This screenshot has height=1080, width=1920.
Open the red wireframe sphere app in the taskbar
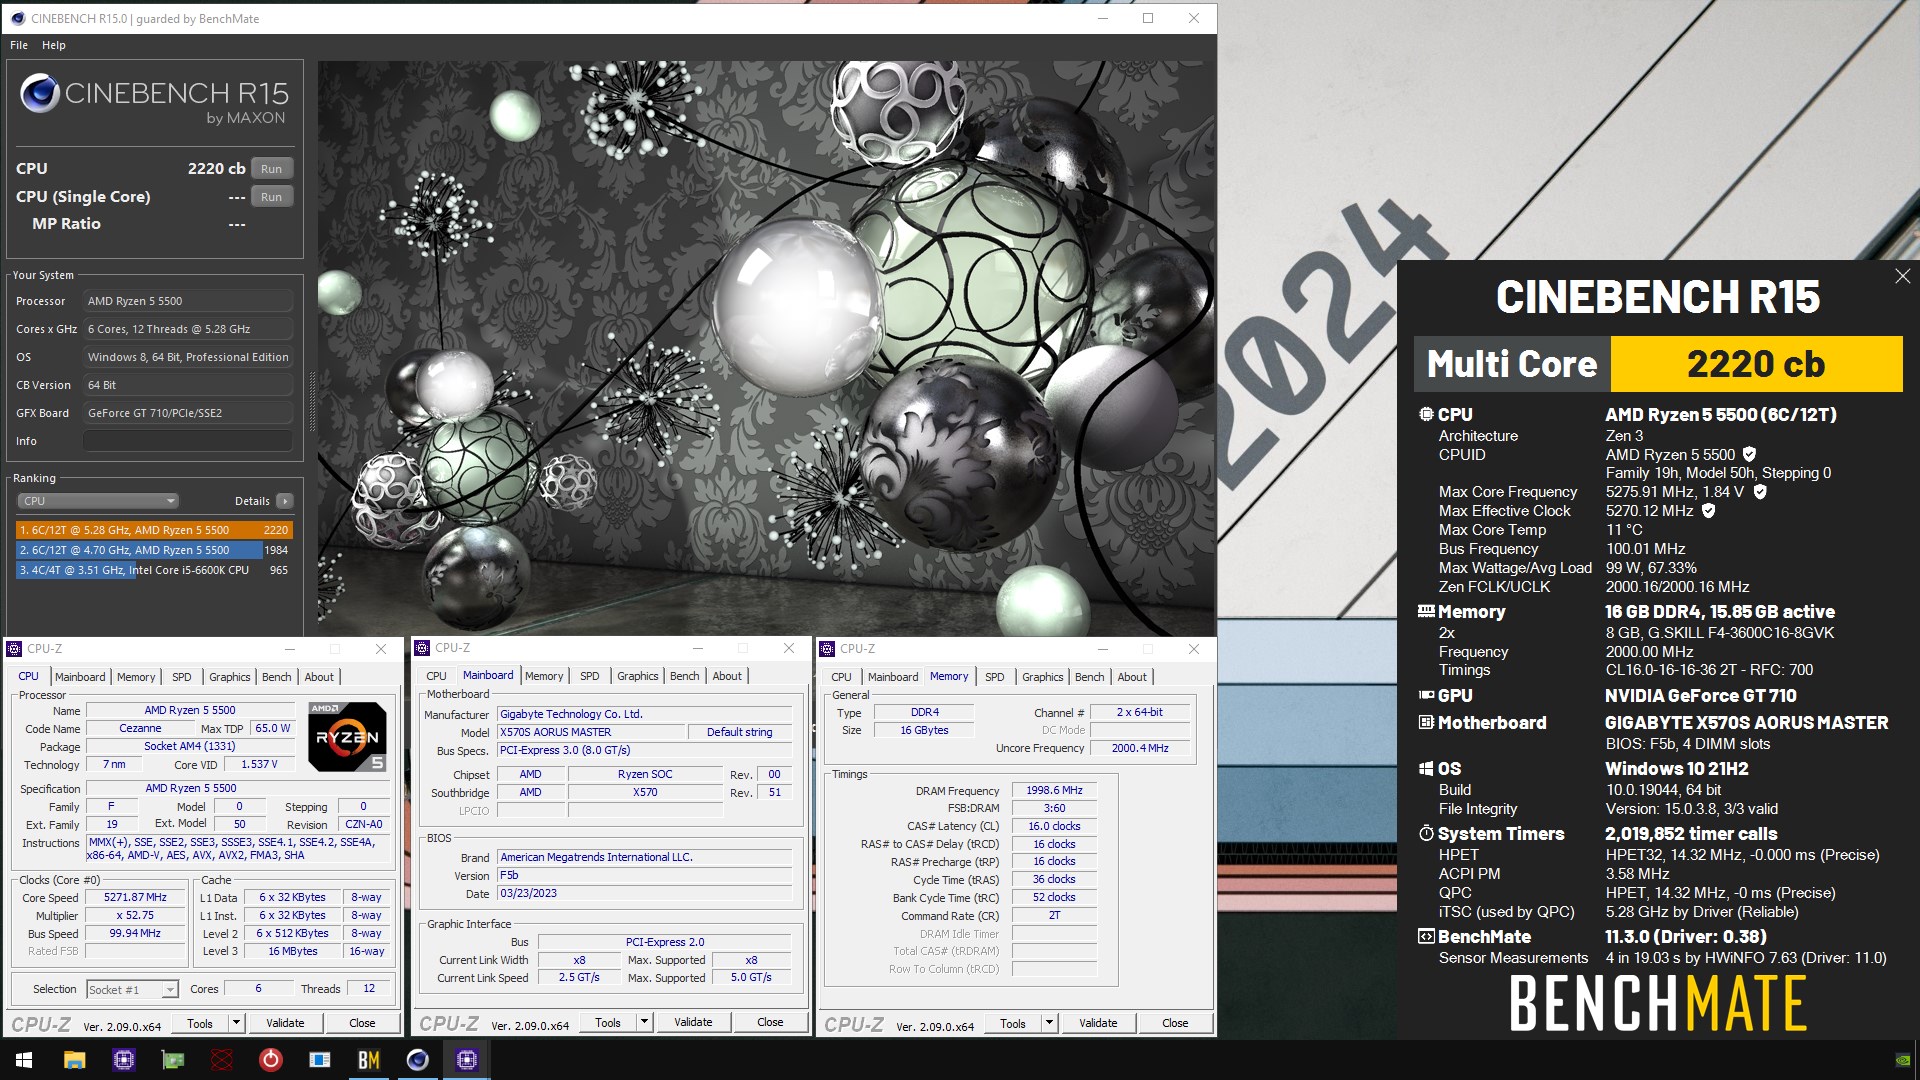(x=222, y=1060)
